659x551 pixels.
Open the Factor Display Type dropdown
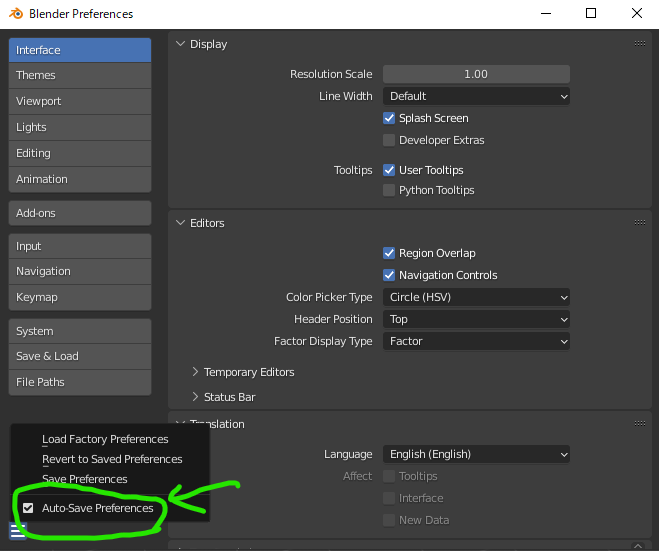476,341
